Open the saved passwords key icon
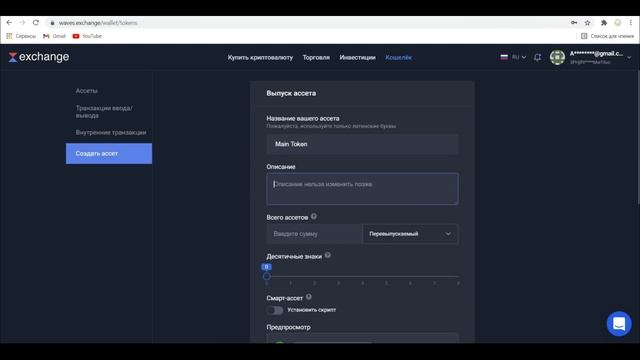Viewport: 640px width, 360px height. click(574, 23)
